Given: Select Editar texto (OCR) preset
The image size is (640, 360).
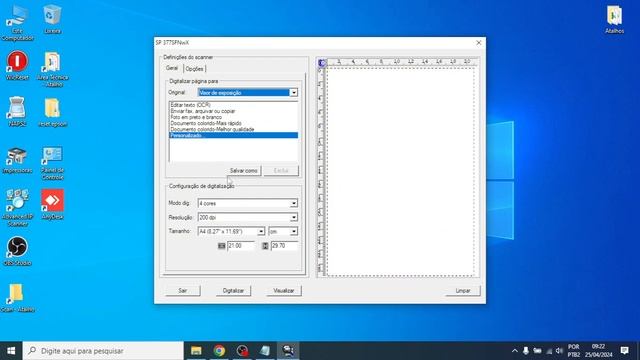Looking at the screenshot, I should (x=191, y=105).
